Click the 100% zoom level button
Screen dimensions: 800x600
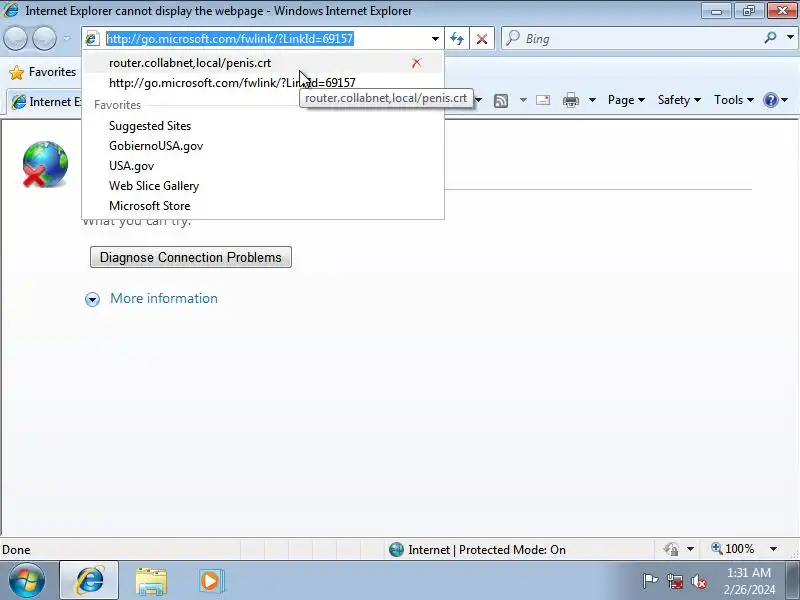[x=733, y=549]
